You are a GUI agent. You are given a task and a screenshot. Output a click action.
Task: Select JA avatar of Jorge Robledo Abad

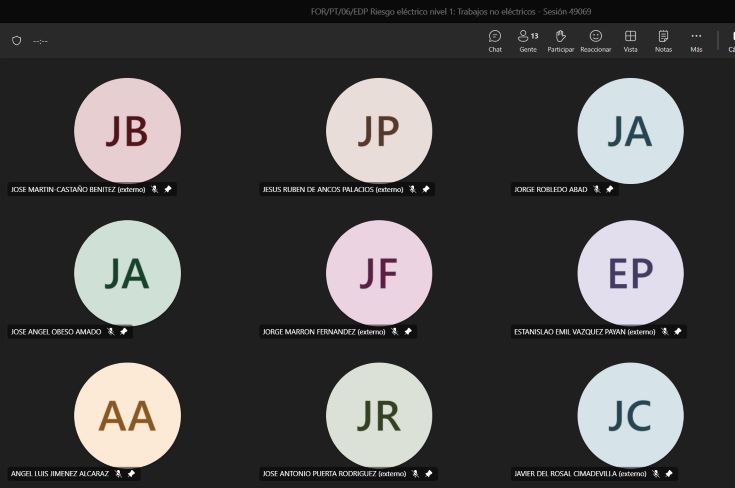(630, 131)
